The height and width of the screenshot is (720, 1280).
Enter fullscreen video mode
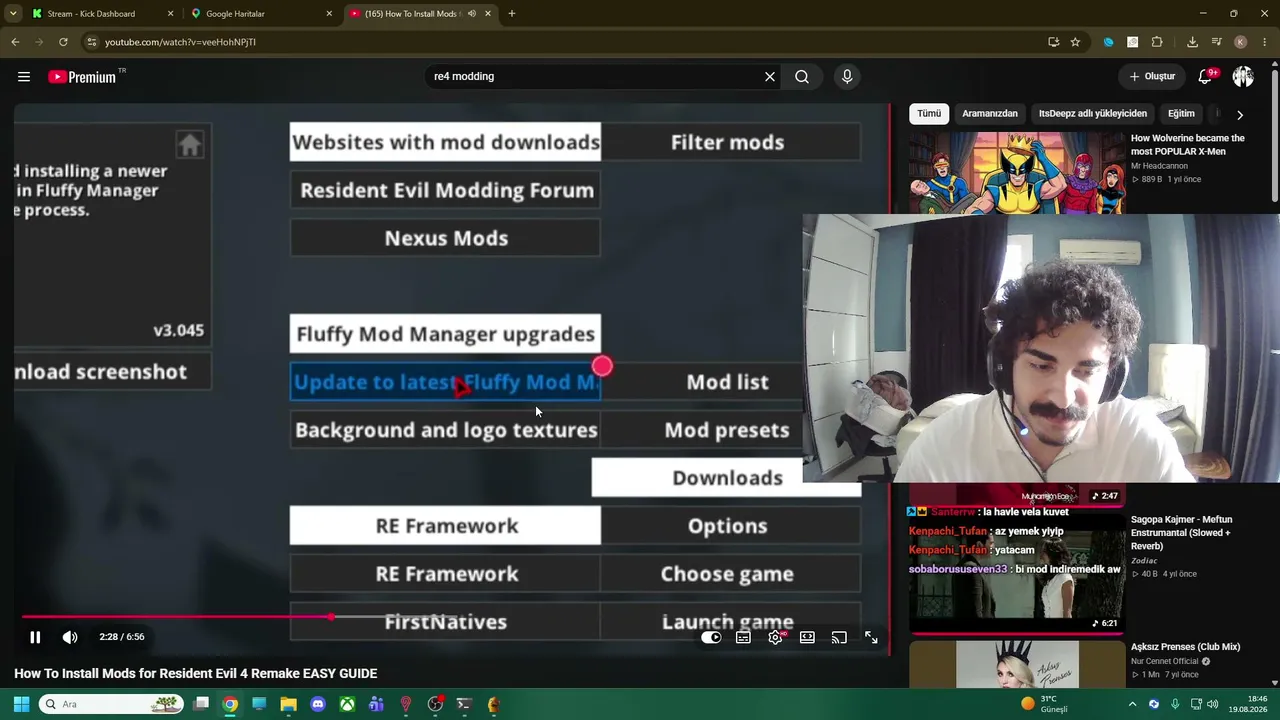871,637
